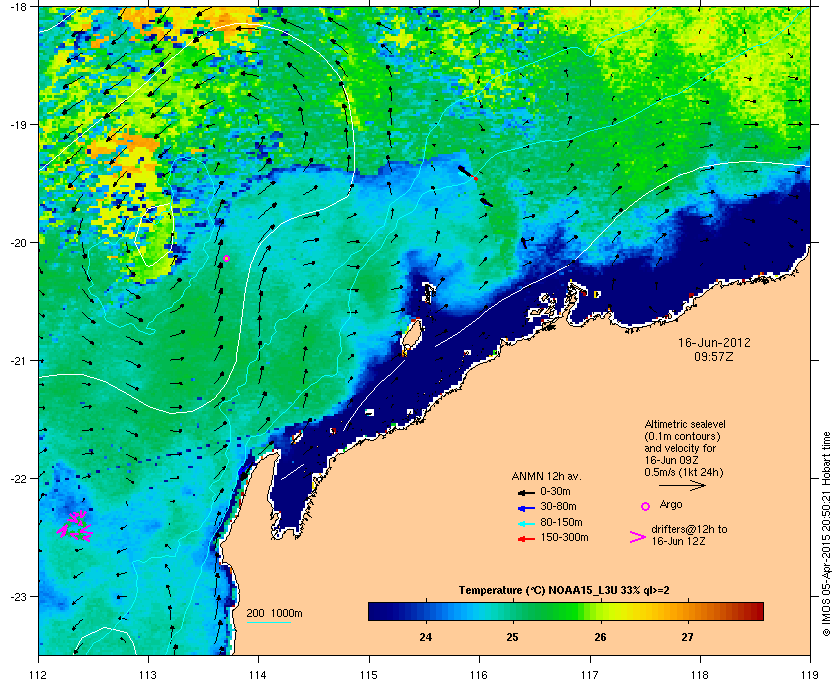Image resolution: width=840 pixels, height=680 pixels.
Task: Click the cyan 80-150m legend arrow
Action: (526, 524)
